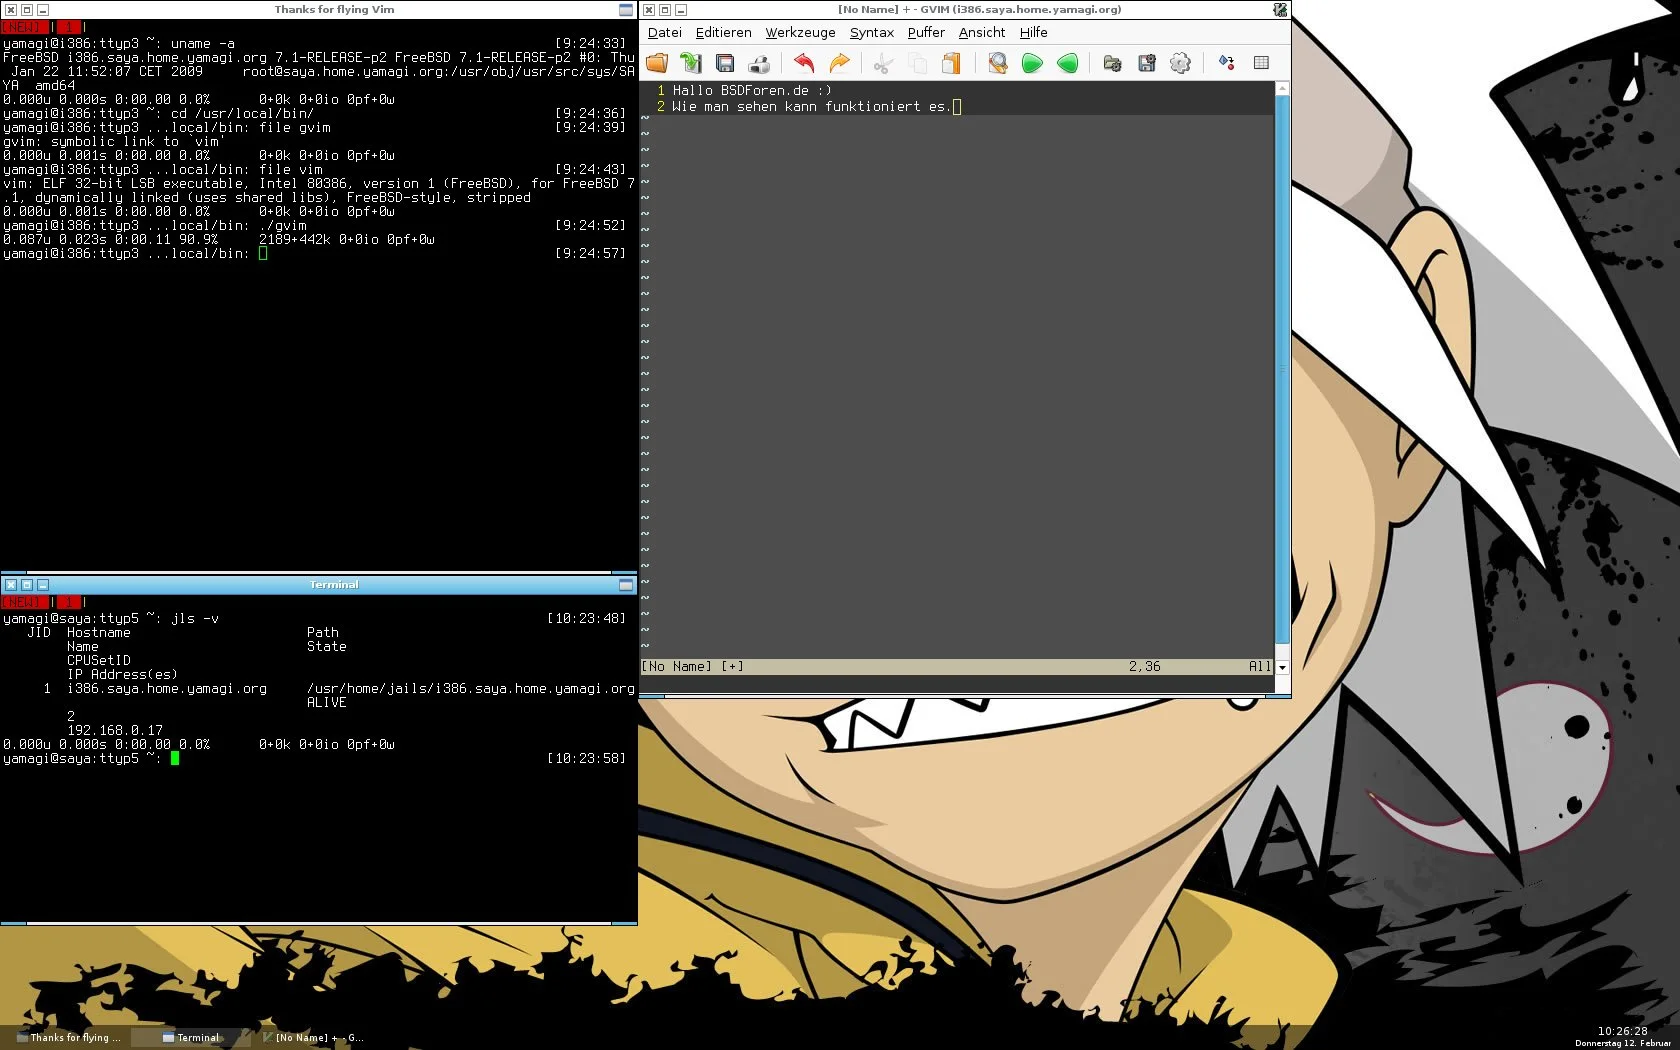1680x1050 pixels.
Task: Click the Paste clipboard icon
Action: coord(951,63)
